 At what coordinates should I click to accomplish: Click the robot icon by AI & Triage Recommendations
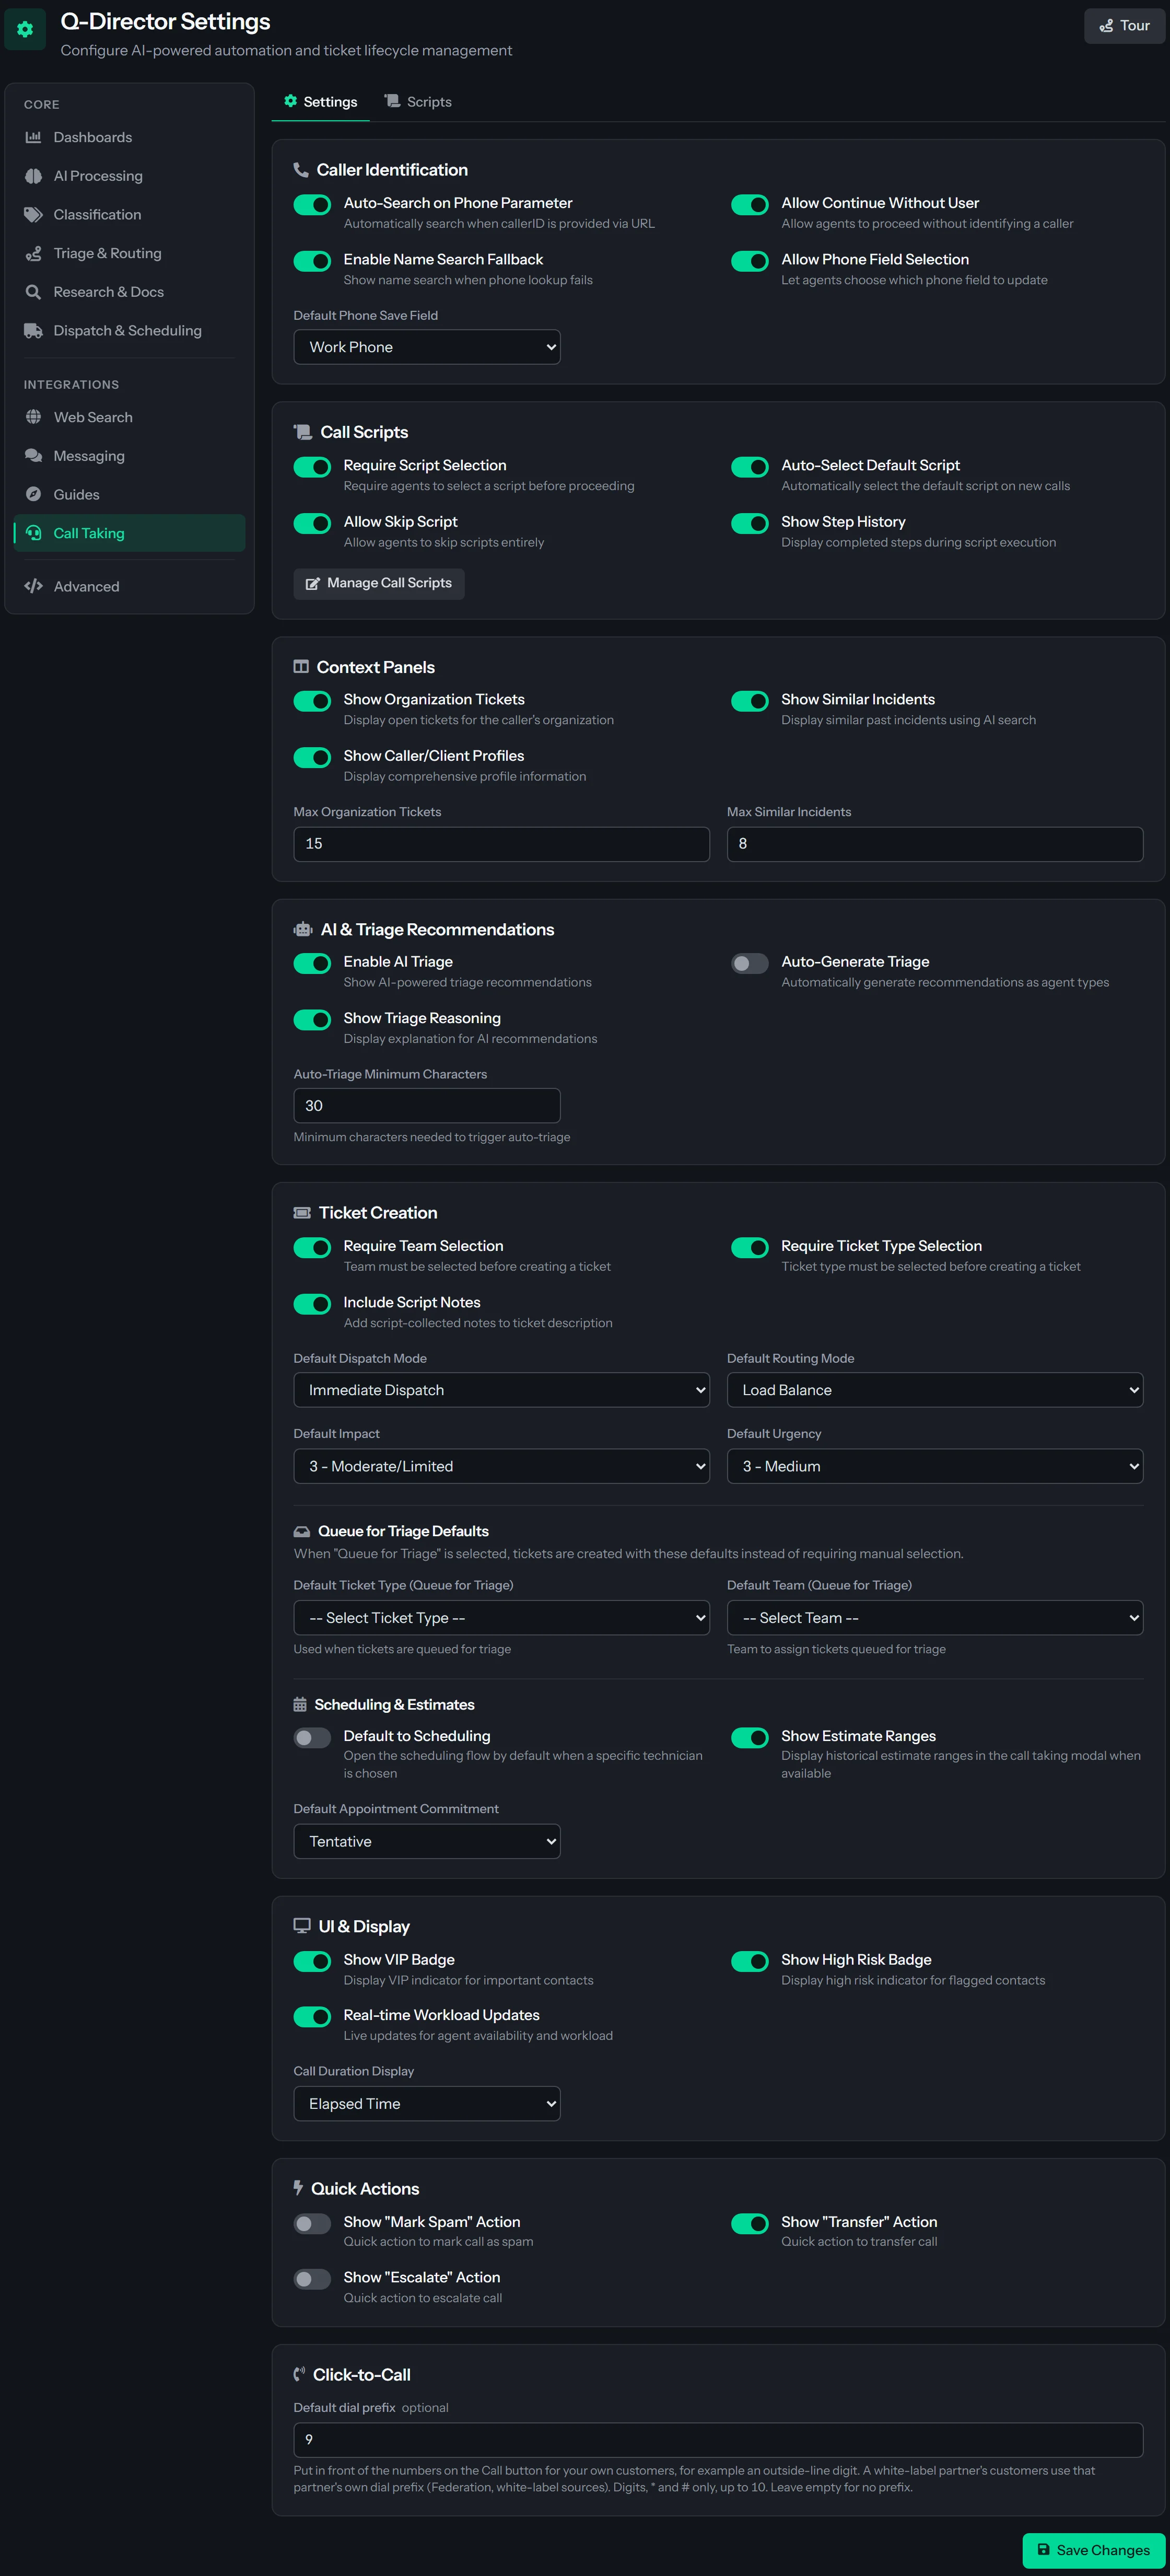[302, 929]
